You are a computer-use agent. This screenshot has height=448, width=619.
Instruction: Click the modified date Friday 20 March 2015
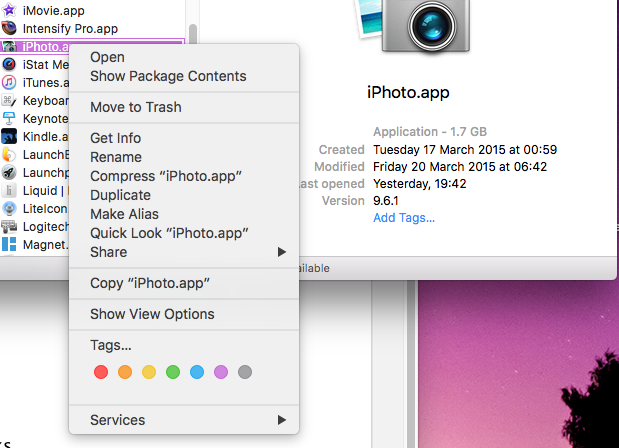pyautogui.click(x=460, y=167)
